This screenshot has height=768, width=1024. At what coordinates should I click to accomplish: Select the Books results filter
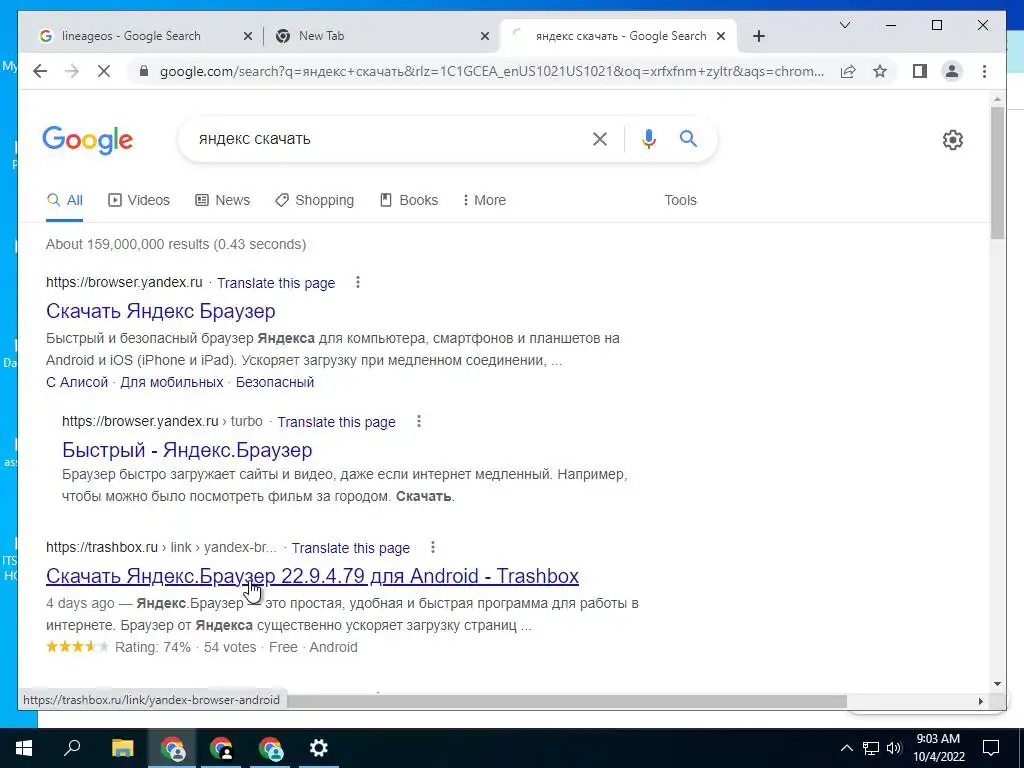(409, 200)
